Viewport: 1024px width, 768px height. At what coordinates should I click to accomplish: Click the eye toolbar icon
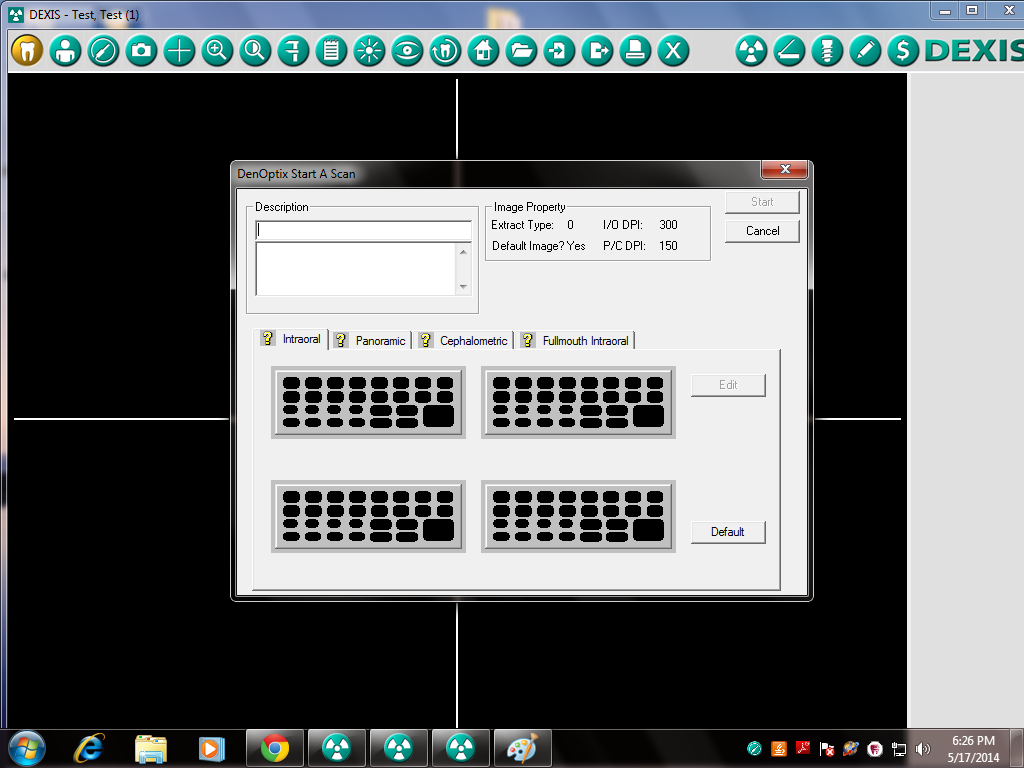point(407,50)
